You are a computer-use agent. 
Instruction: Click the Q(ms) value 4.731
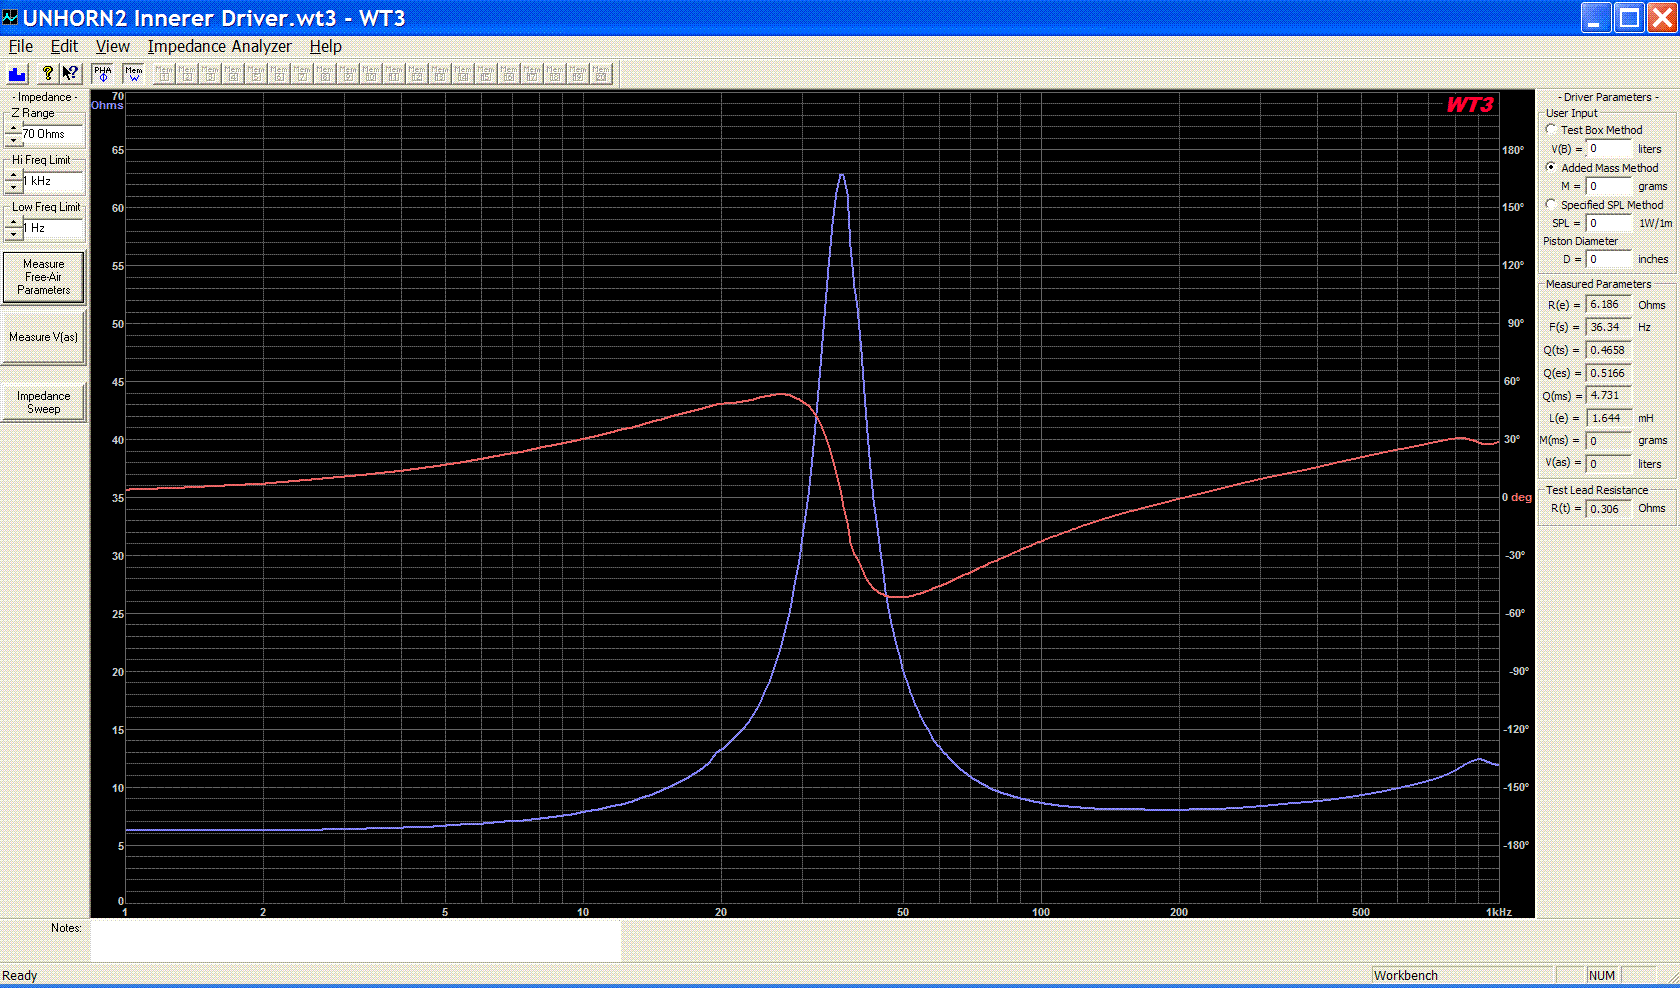click(x=1609, y=395)
